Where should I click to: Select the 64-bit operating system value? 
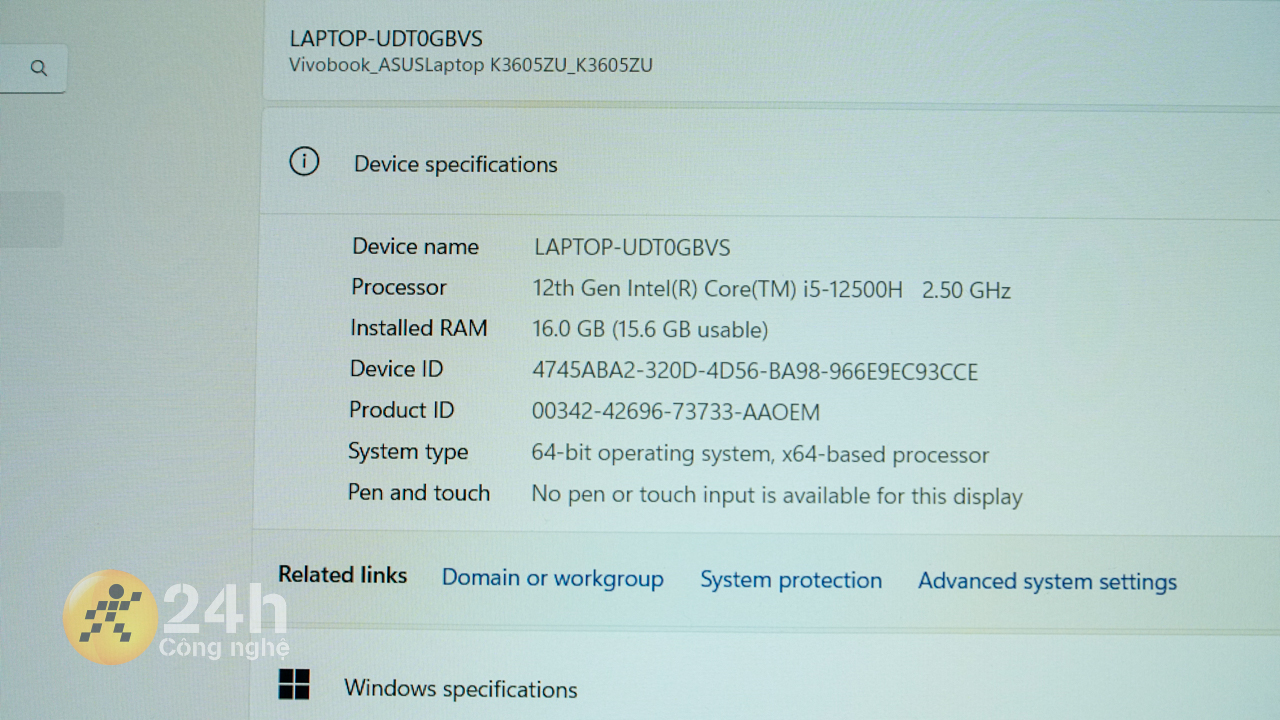760,455
